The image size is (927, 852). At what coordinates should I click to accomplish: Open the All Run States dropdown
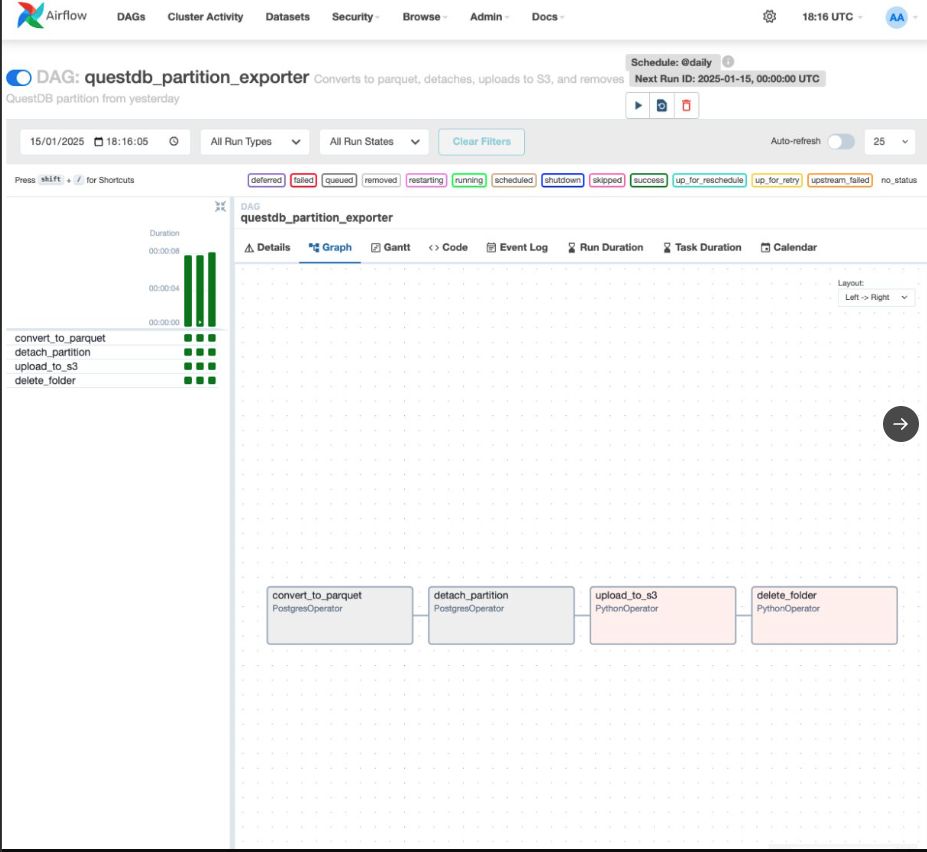click(x=374, y=142)
